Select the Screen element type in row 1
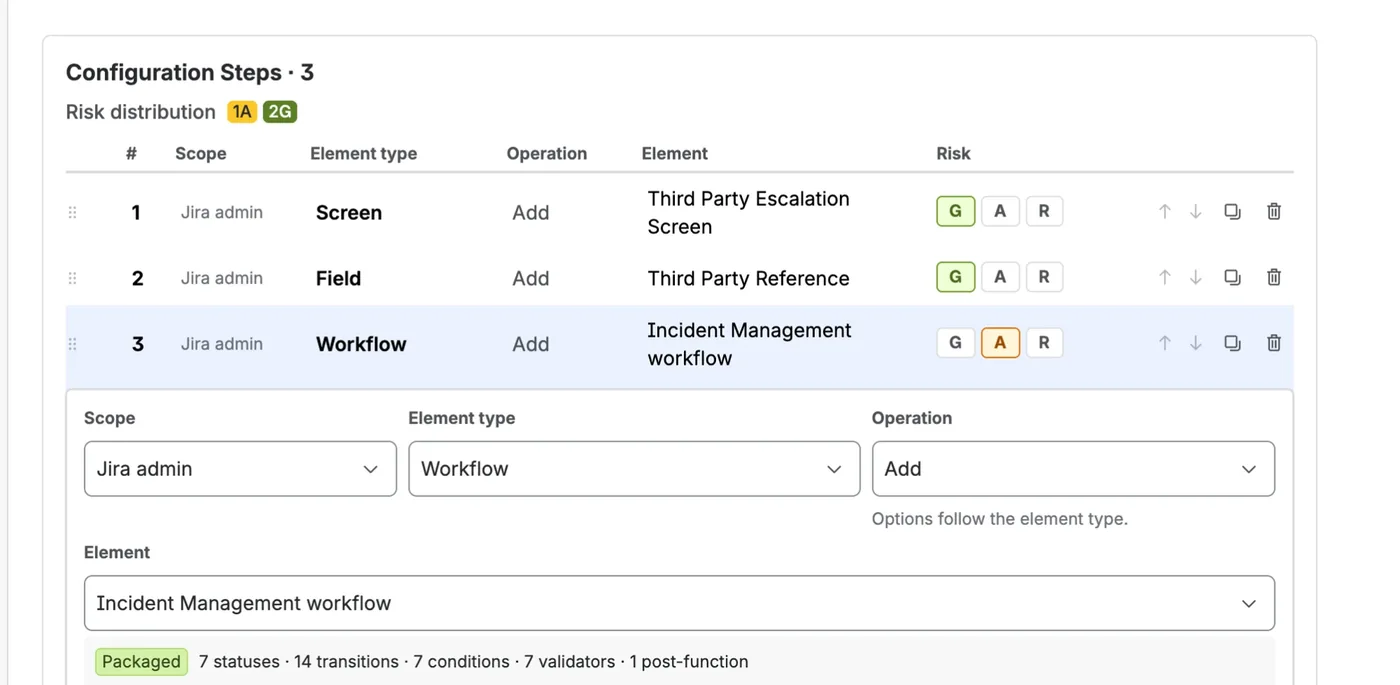 click(349, 212)
